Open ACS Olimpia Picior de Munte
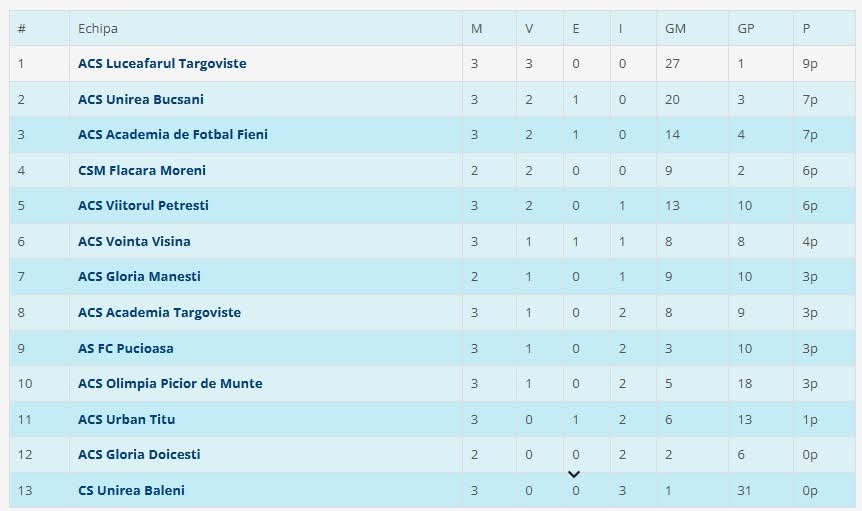The width and height of the screenshot is (862, 511). coord(170,383)
